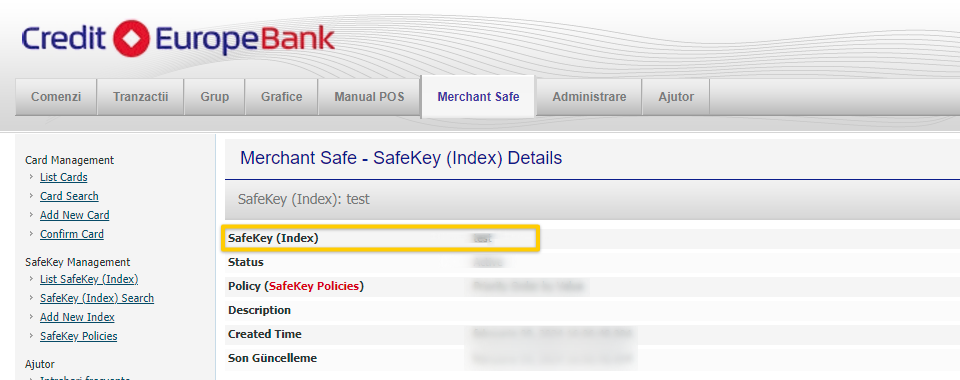Open the Grup tab

click(215, 97)
